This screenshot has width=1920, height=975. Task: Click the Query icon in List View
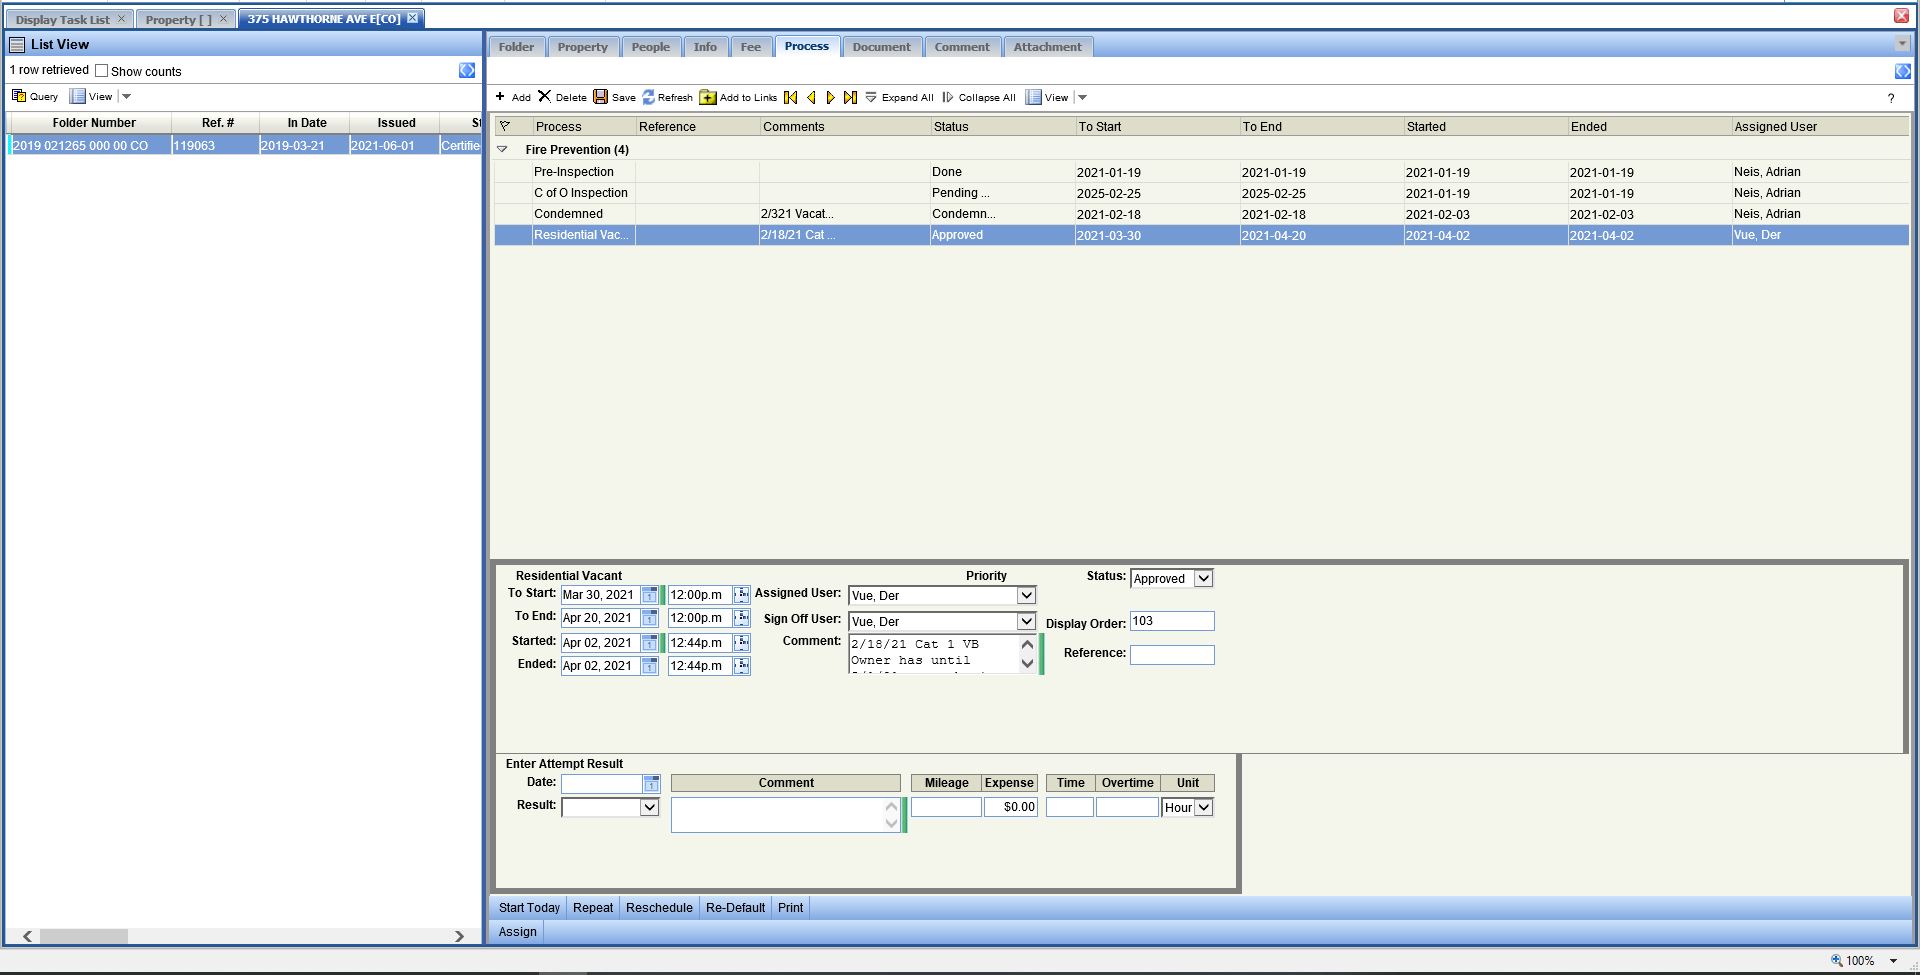pos(19,96)
